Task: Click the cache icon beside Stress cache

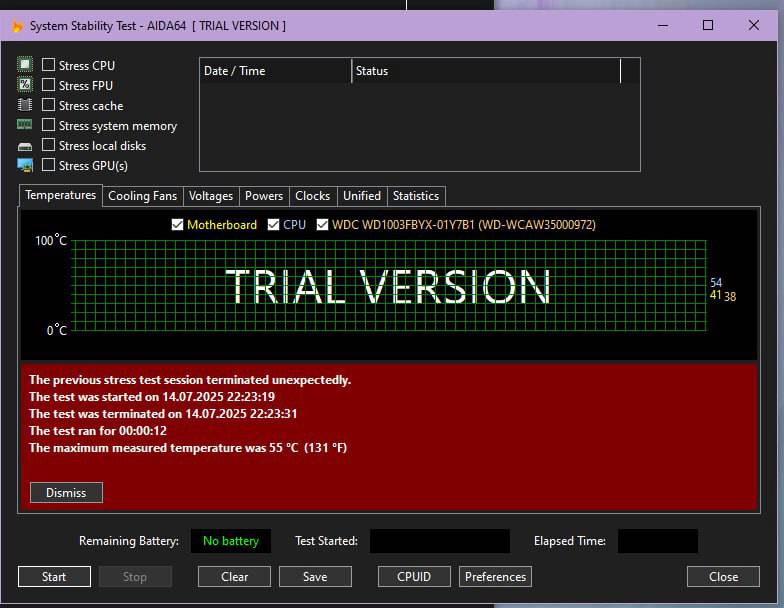Action: (25, 105)
